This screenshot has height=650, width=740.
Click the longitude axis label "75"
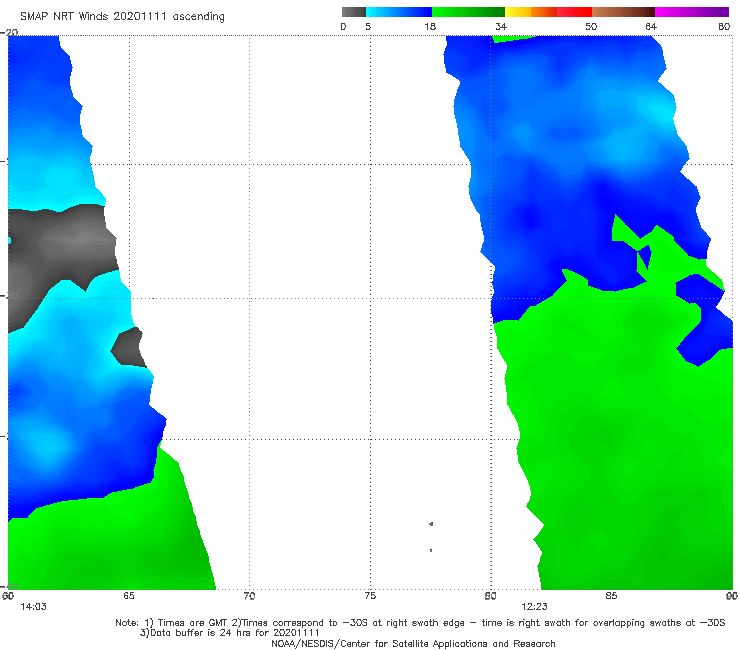click(x=370, y=596)
